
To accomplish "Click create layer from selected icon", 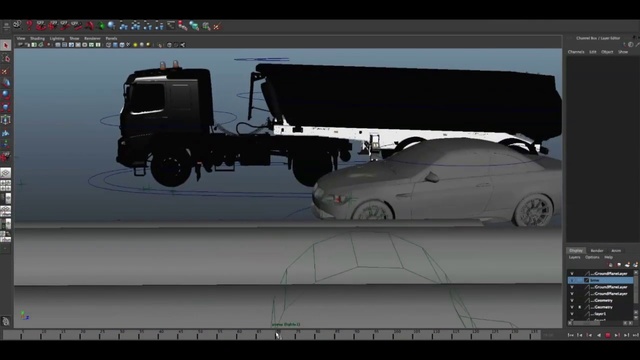I will coord(635,265).
